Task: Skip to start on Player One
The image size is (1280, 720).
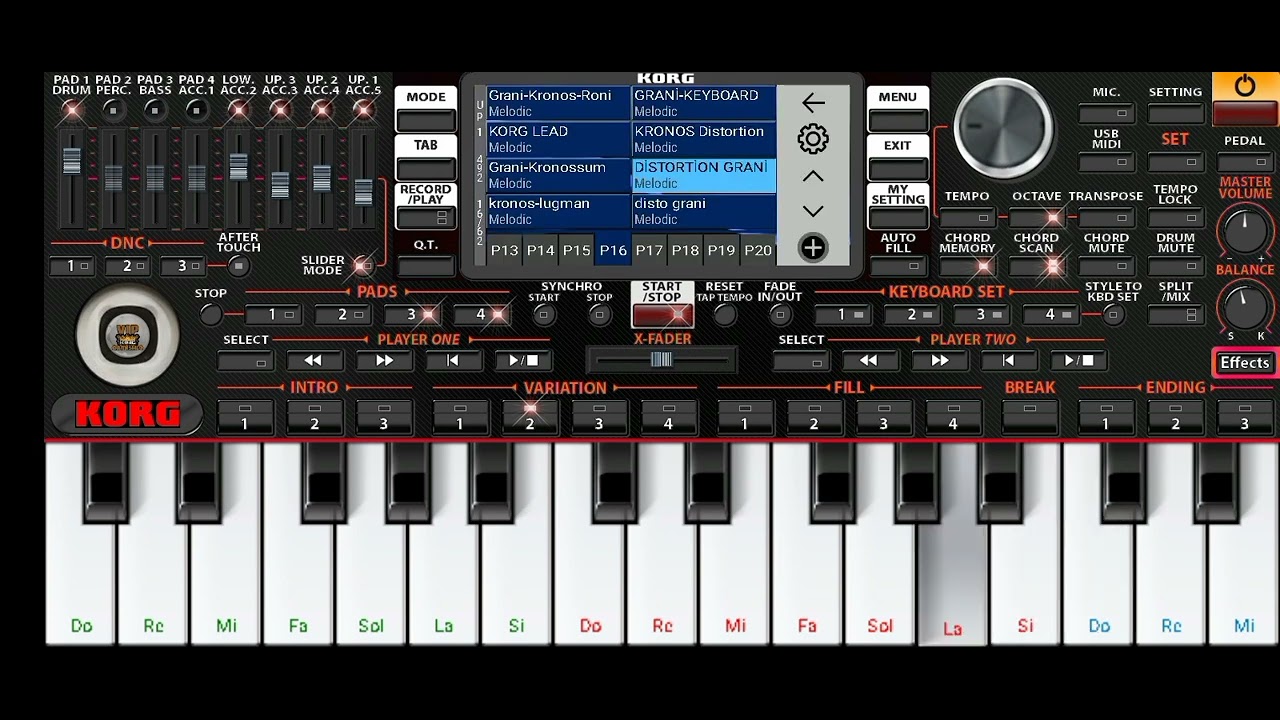Action: point(453,361)
